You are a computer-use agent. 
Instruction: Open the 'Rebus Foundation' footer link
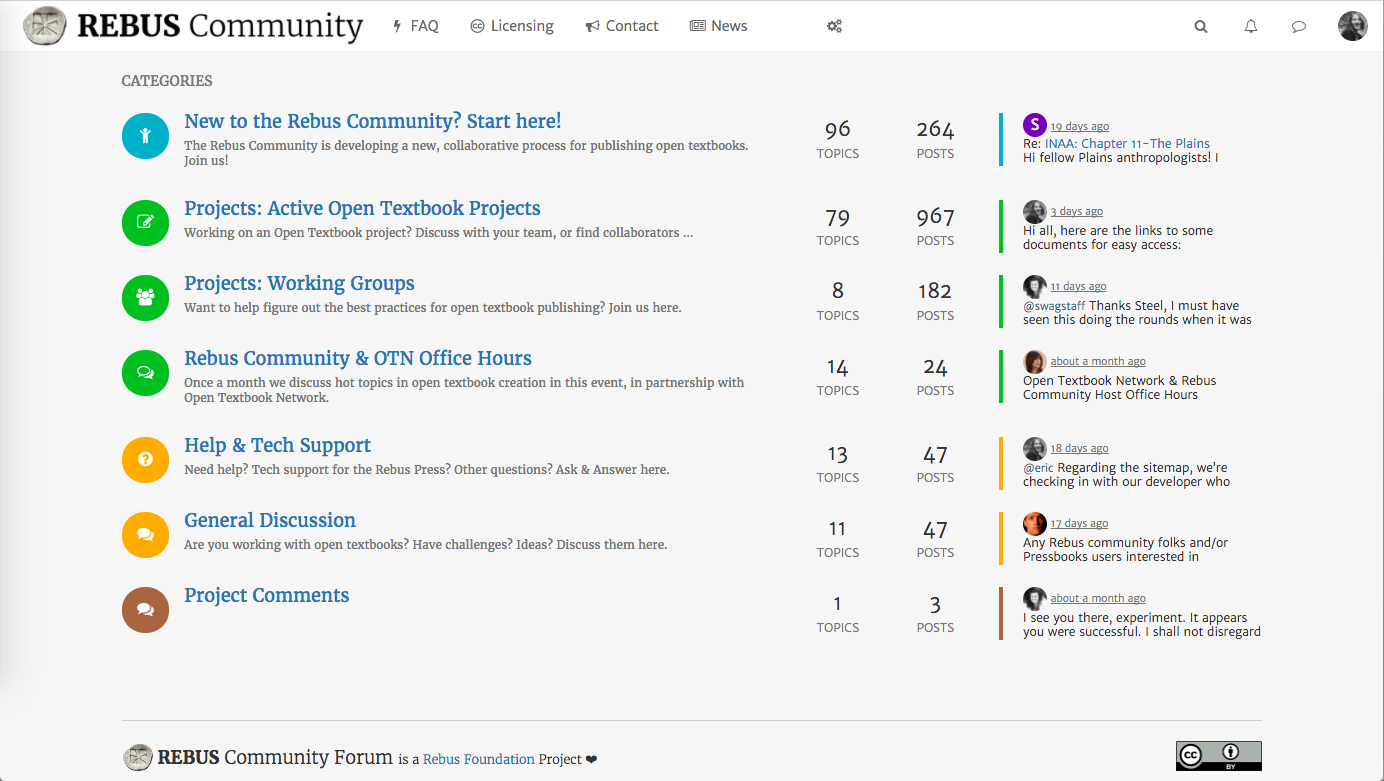click(x=479, y=759)
